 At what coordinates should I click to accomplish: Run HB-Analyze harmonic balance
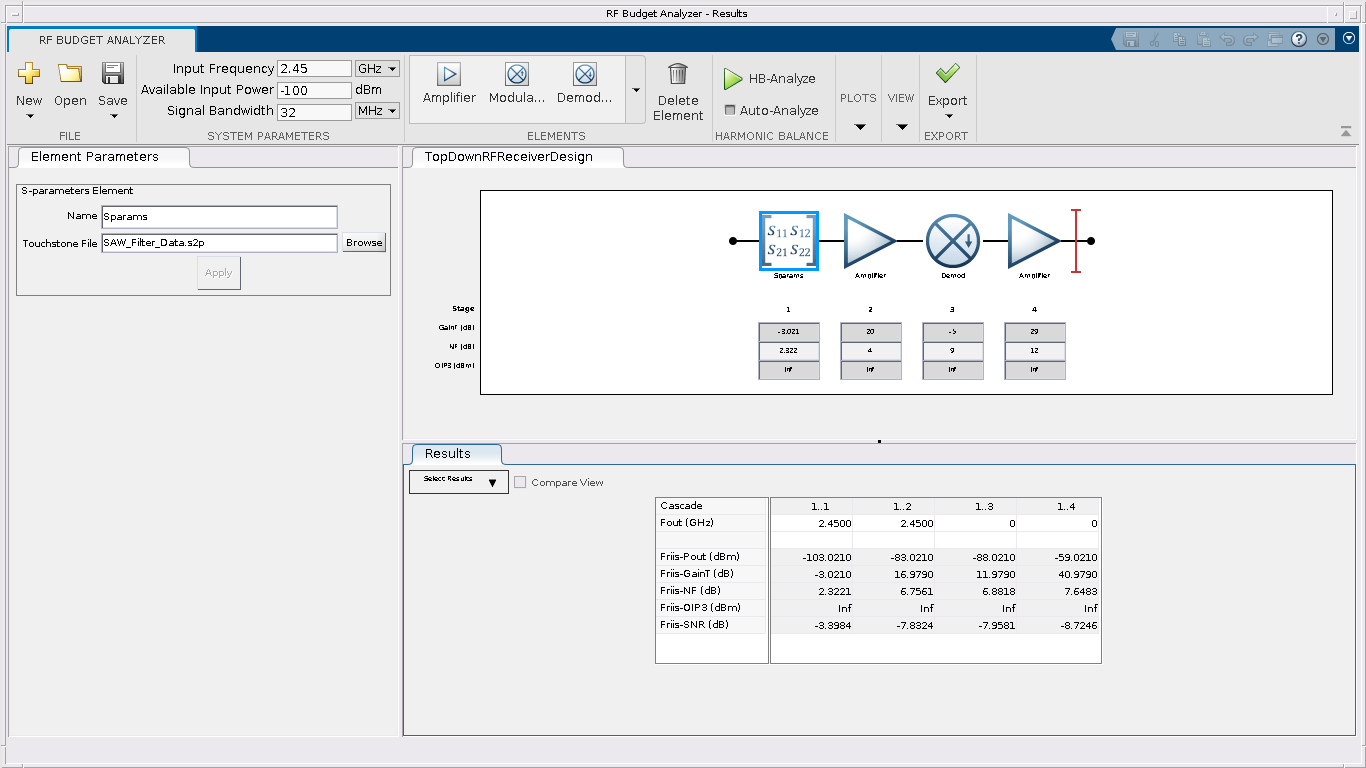pos(770,78)
